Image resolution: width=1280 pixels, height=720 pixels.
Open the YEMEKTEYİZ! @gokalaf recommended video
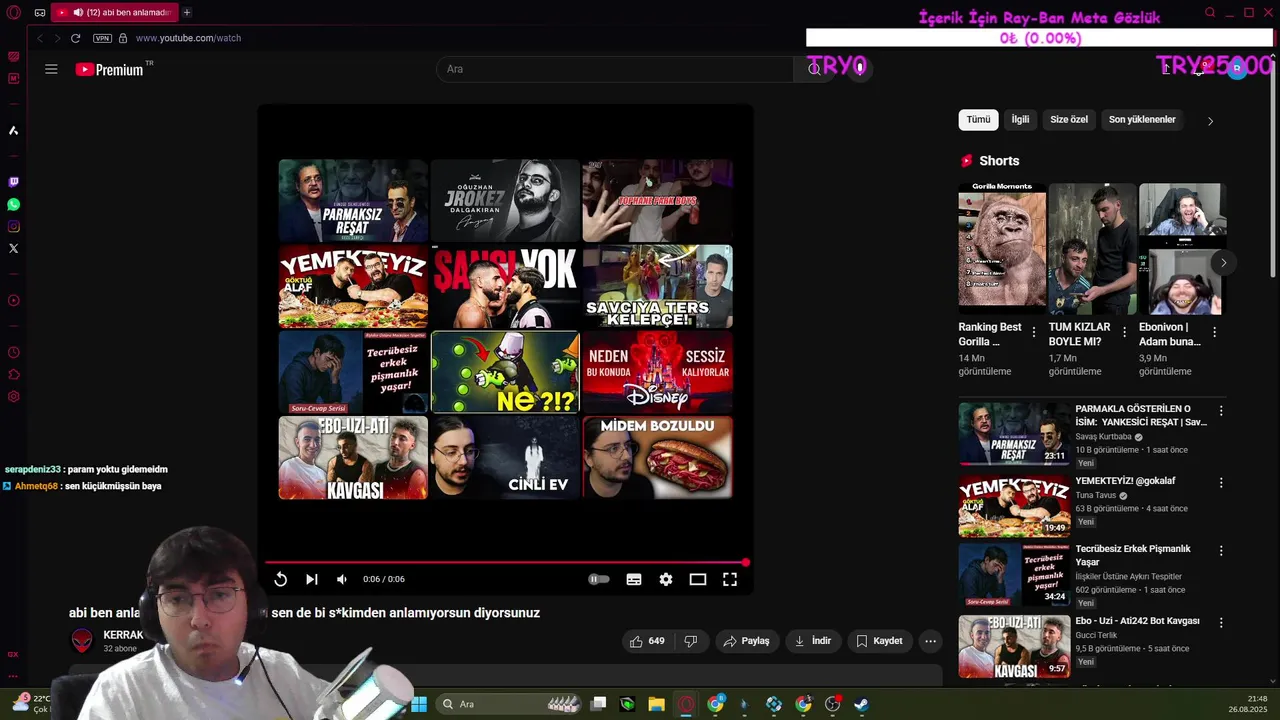[x=1125, y=481]
